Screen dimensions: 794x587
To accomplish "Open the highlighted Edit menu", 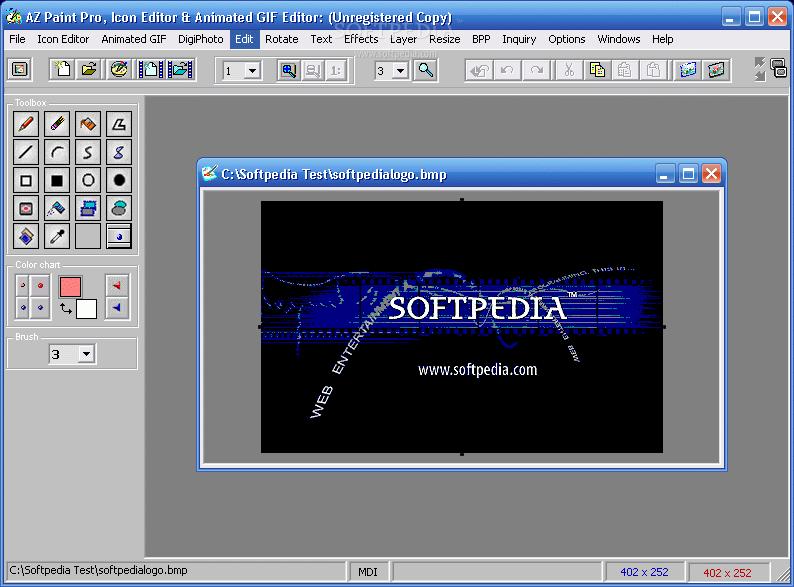I will (244, 39).
